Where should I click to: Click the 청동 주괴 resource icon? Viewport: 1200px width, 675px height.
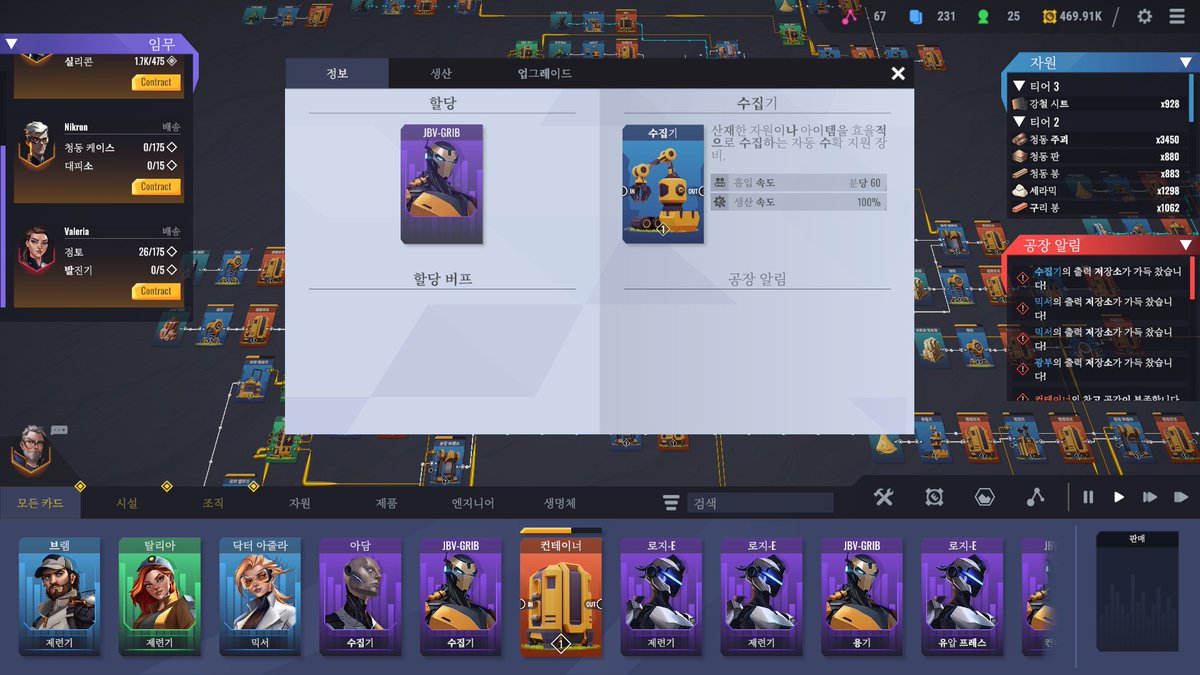[1021, 139]
